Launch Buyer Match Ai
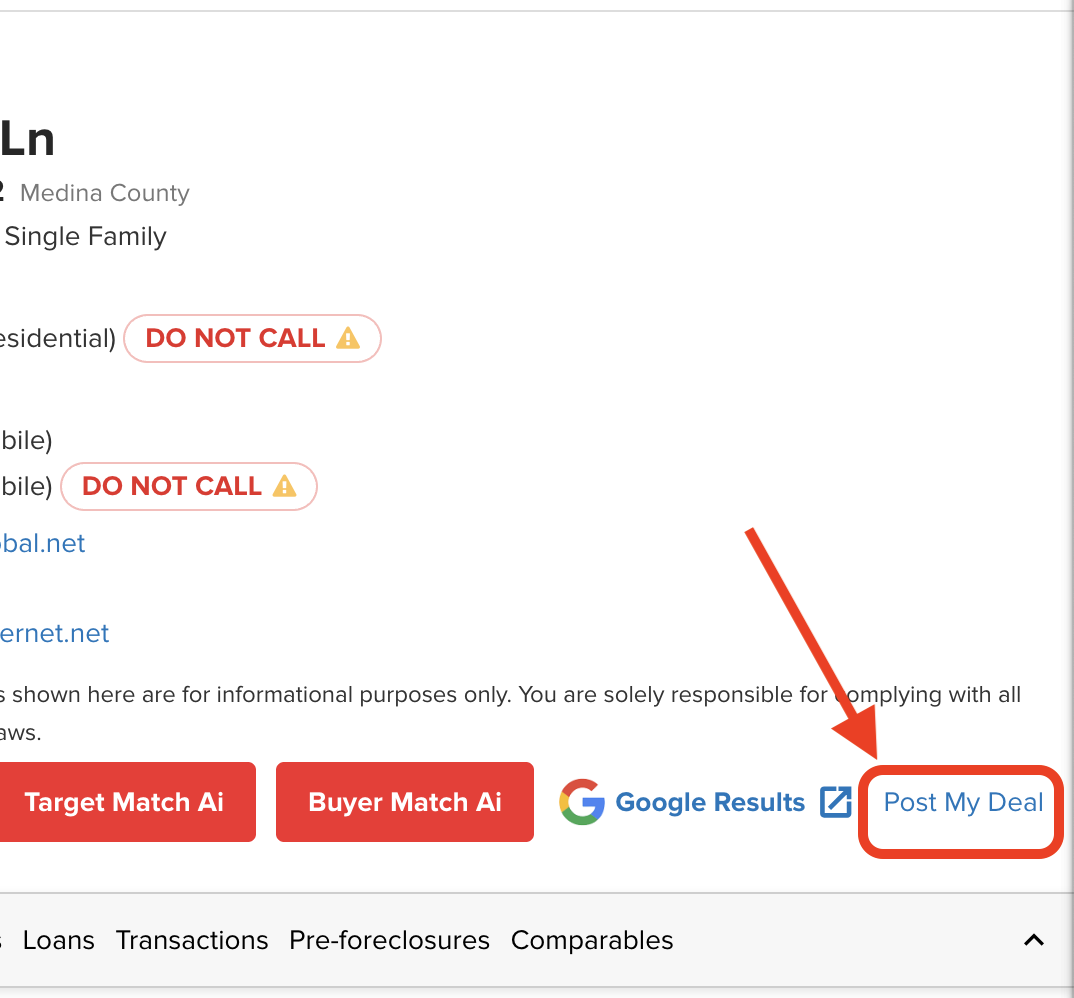 405,802
